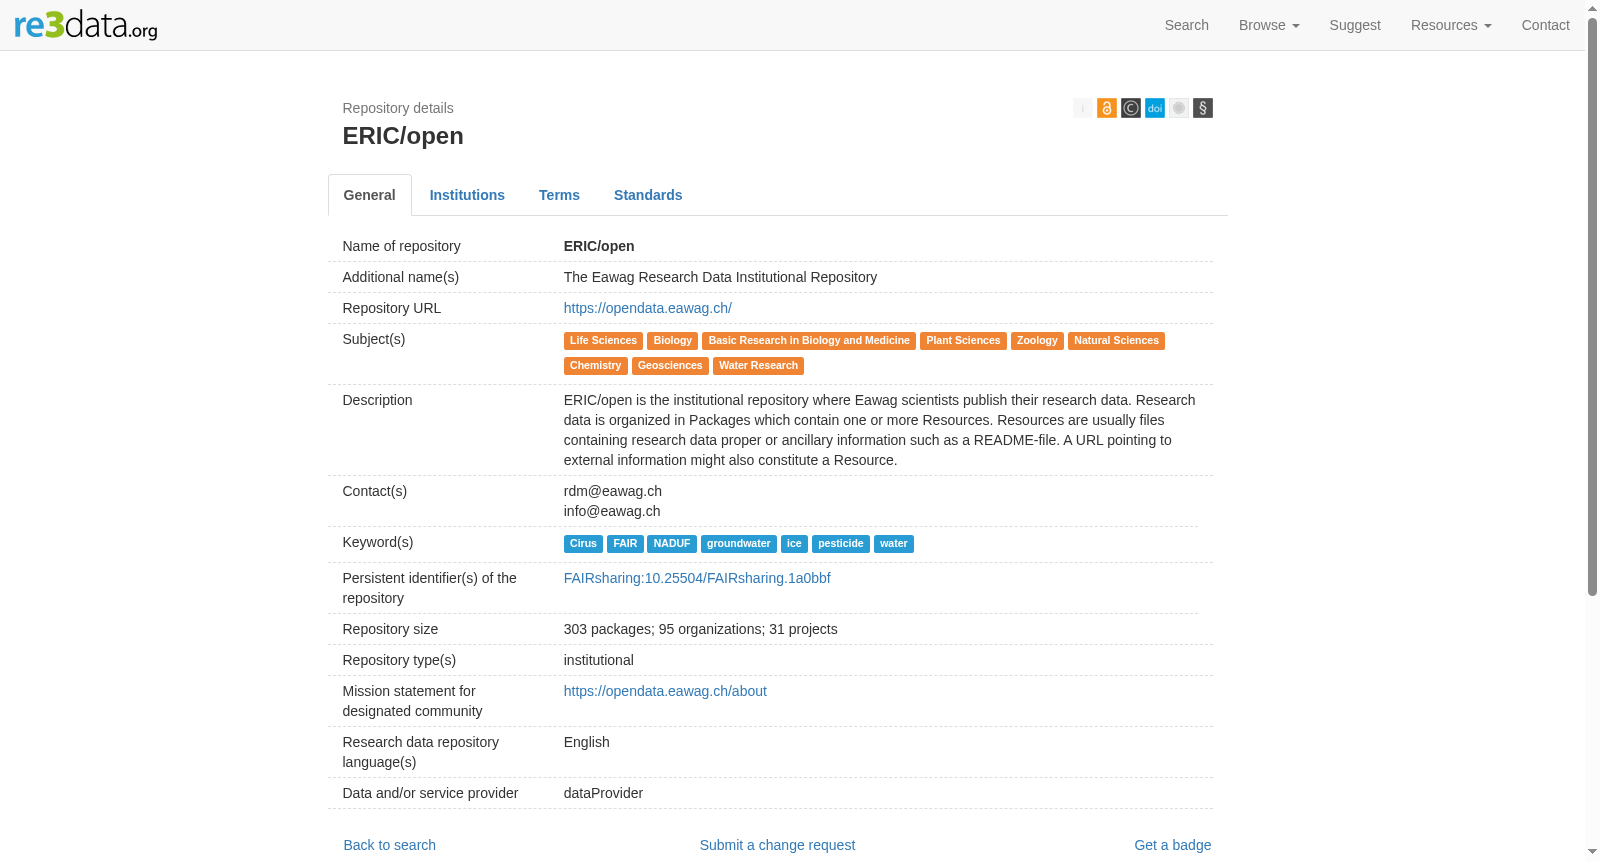The width and height of the screenshot is (1600, 861).
Task: Select the General tab
Action: (x=370, y=195)
